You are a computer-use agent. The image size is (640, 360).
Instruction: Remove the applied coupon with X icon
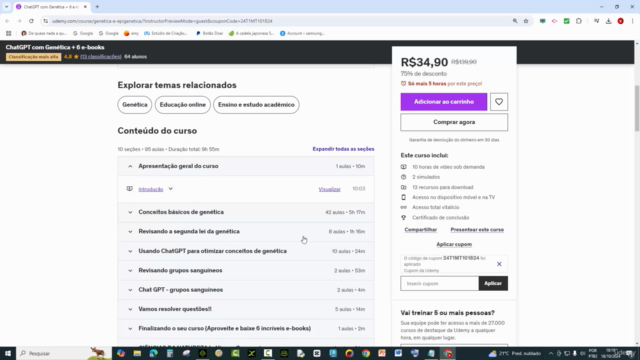pos(499,264)
